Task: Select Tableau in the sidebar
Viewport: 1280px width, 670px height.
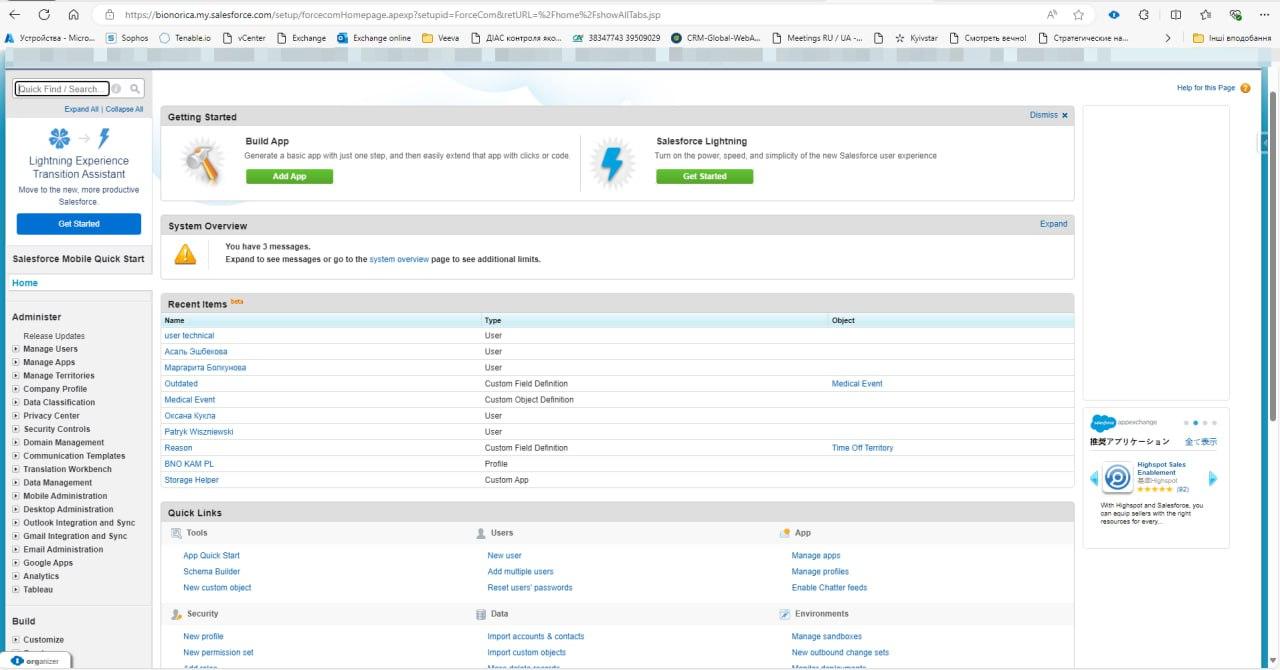Action: pos(38,589)
